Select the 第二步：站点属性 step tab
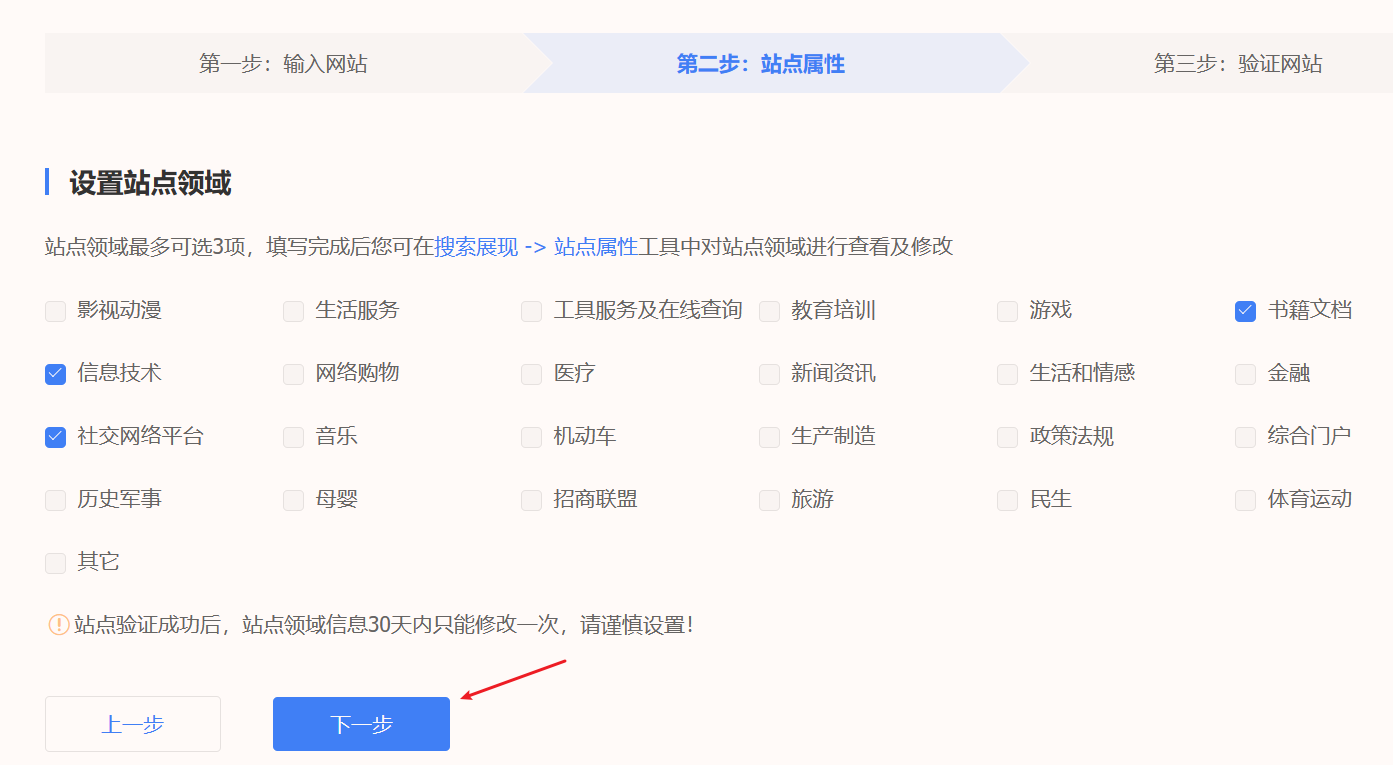 pyautogui.click(x=760, y=64)
